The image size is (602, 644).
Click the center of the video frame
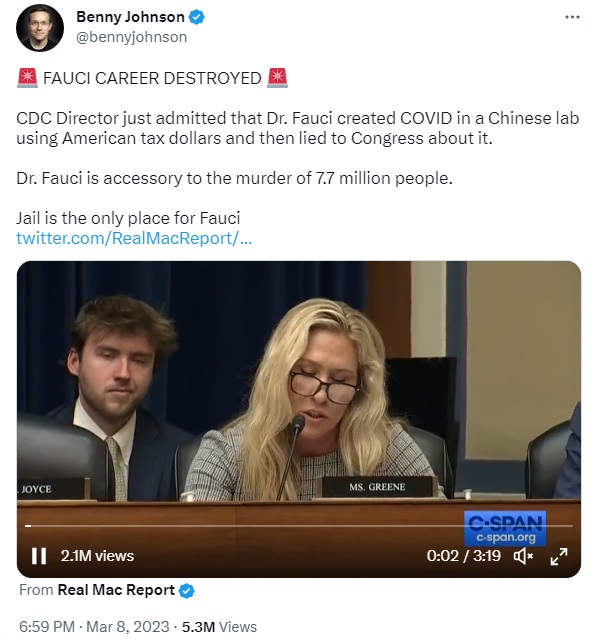tap(299, 419)
